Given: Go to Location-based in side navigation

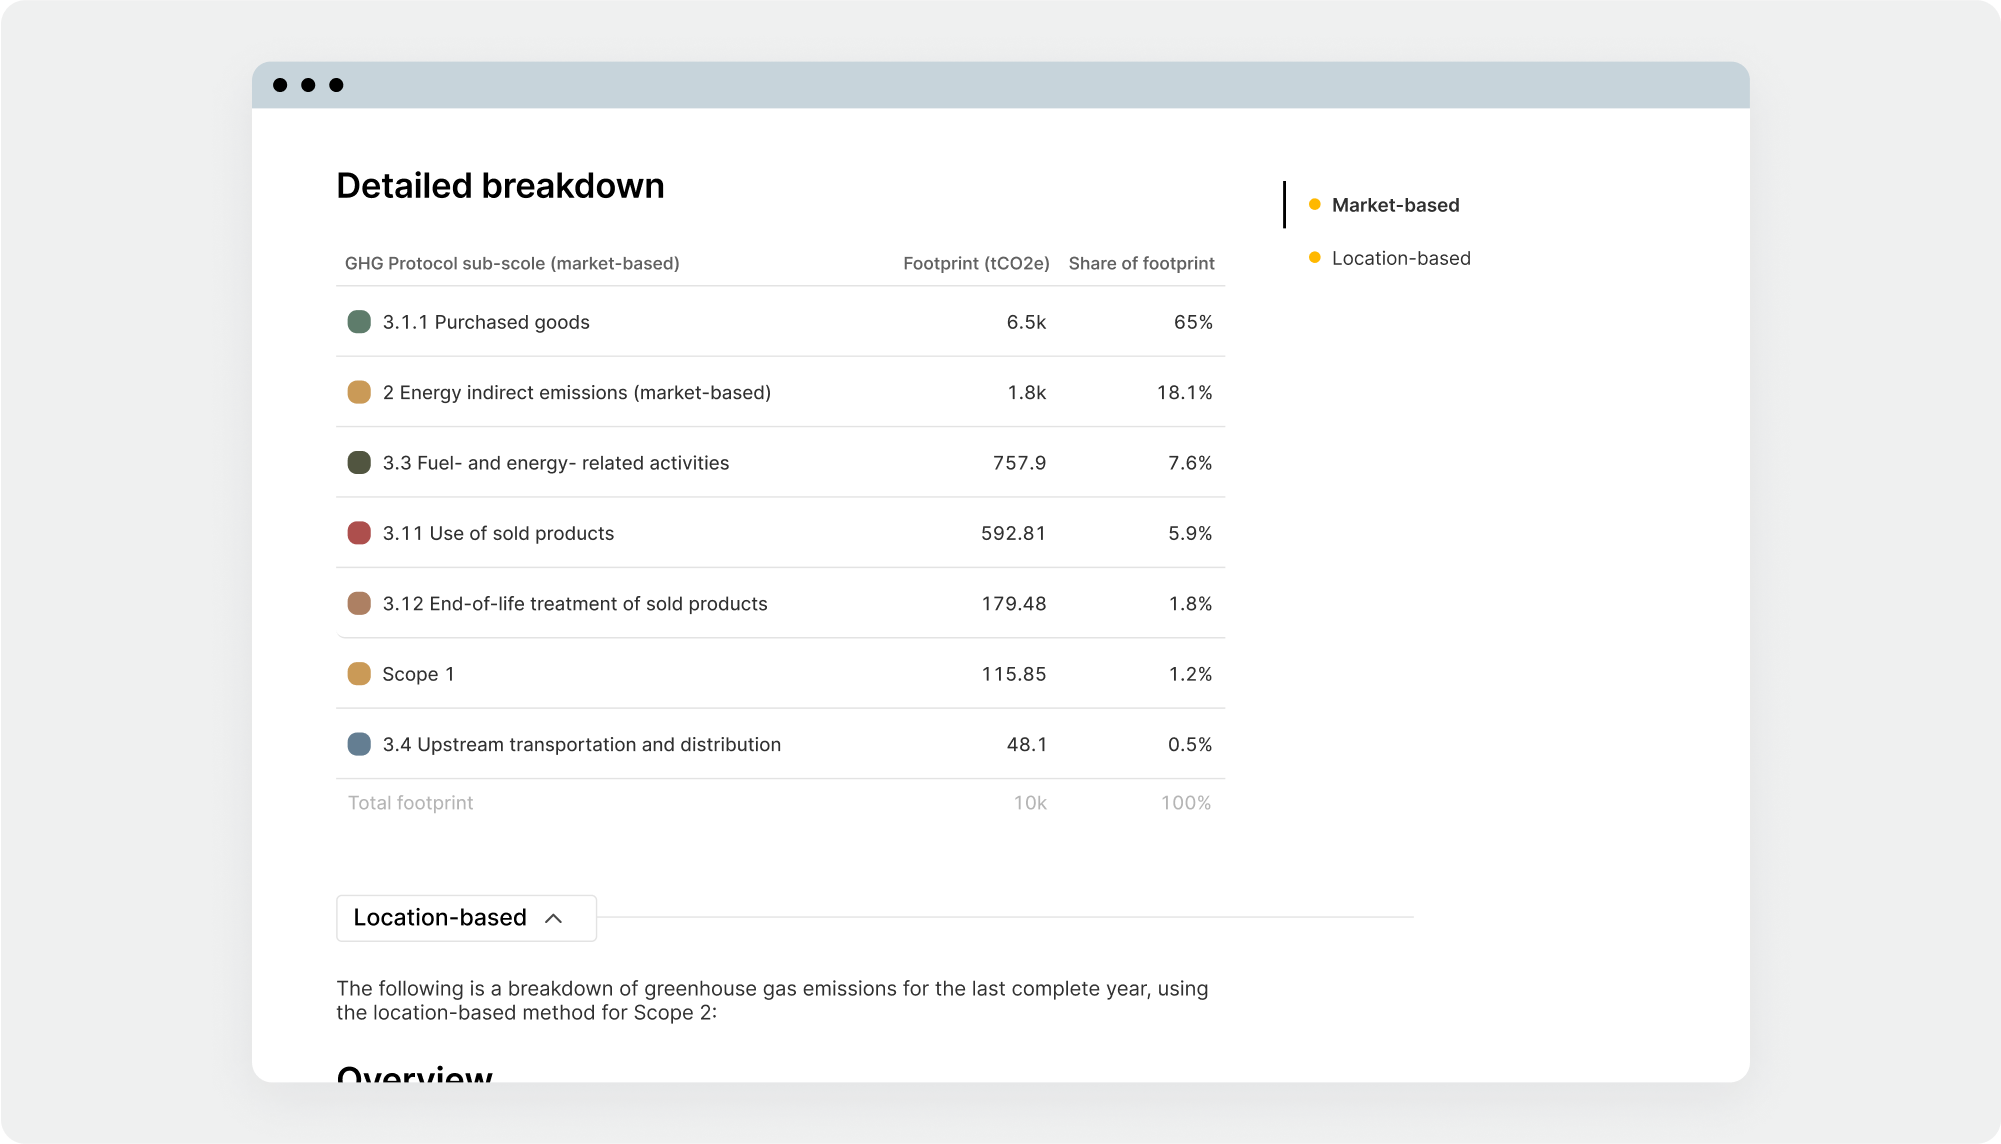Looking at the screenshot, I should coord(1400,258).
